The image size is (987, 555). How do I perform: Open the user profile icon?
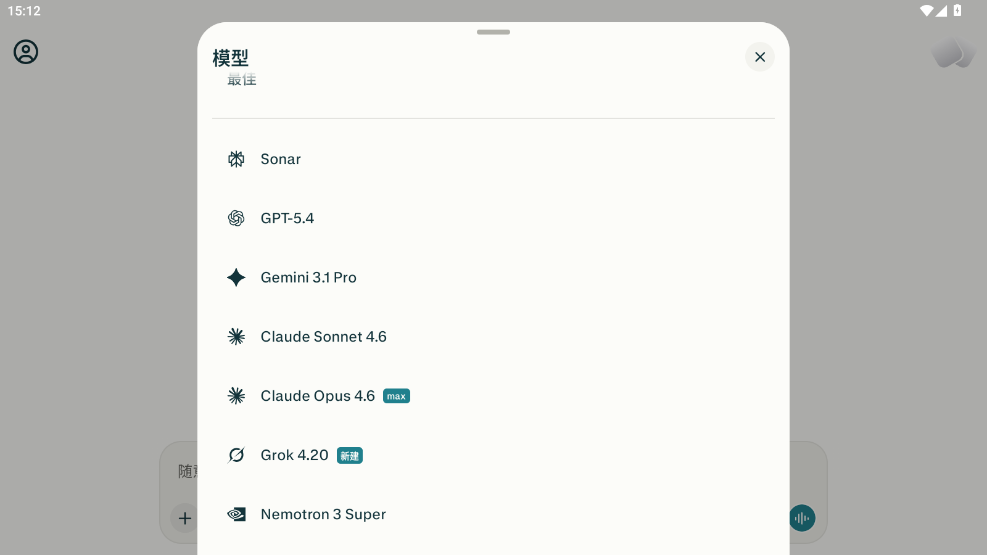[x=26, y=52]
